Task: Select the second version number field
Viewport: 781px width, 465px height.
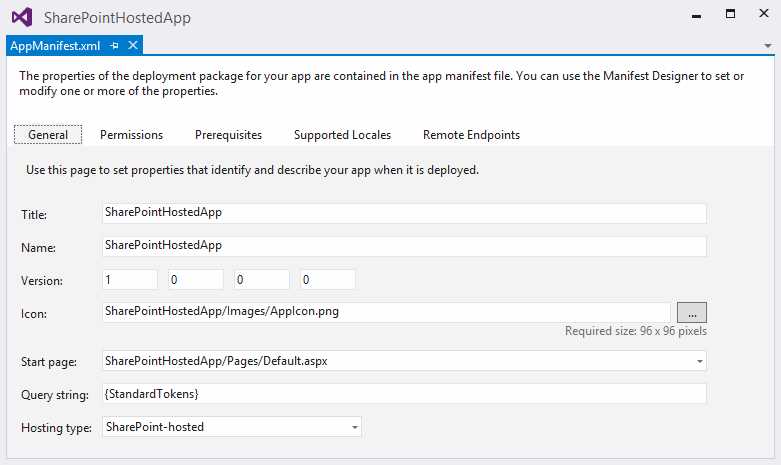Action: pyautogui.click(x=196, y=279)
